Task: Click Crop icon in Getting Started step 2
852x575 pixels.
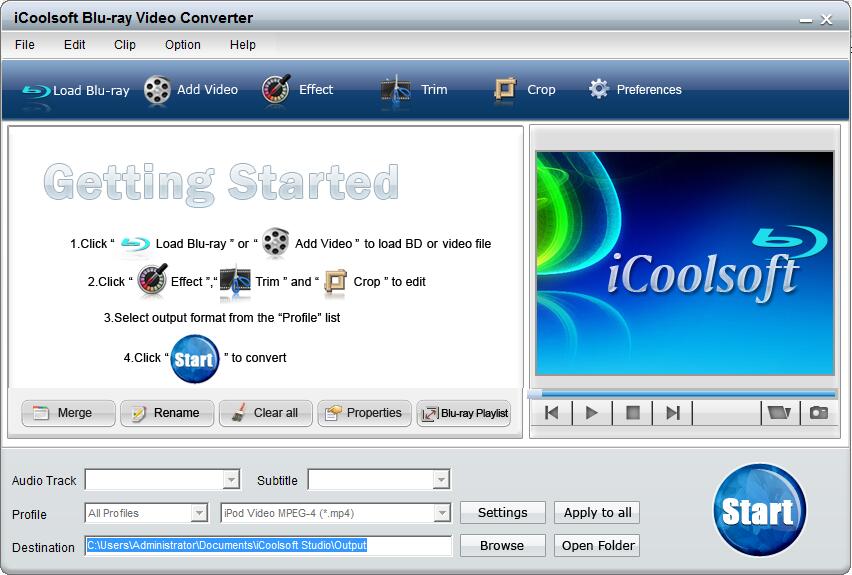Action: 335,283
